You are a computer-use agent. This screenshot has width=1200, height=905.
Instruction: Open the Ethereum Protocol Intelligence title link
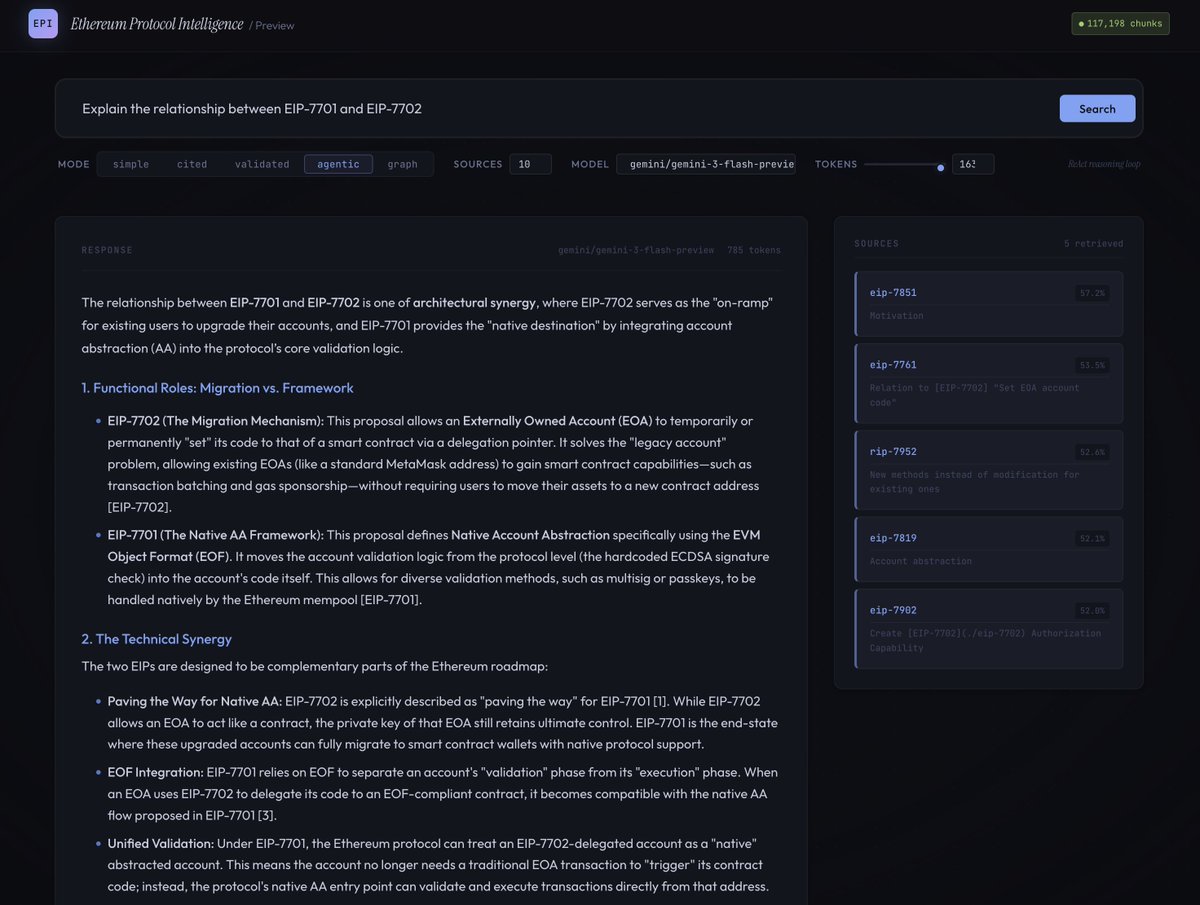[157, 24]
